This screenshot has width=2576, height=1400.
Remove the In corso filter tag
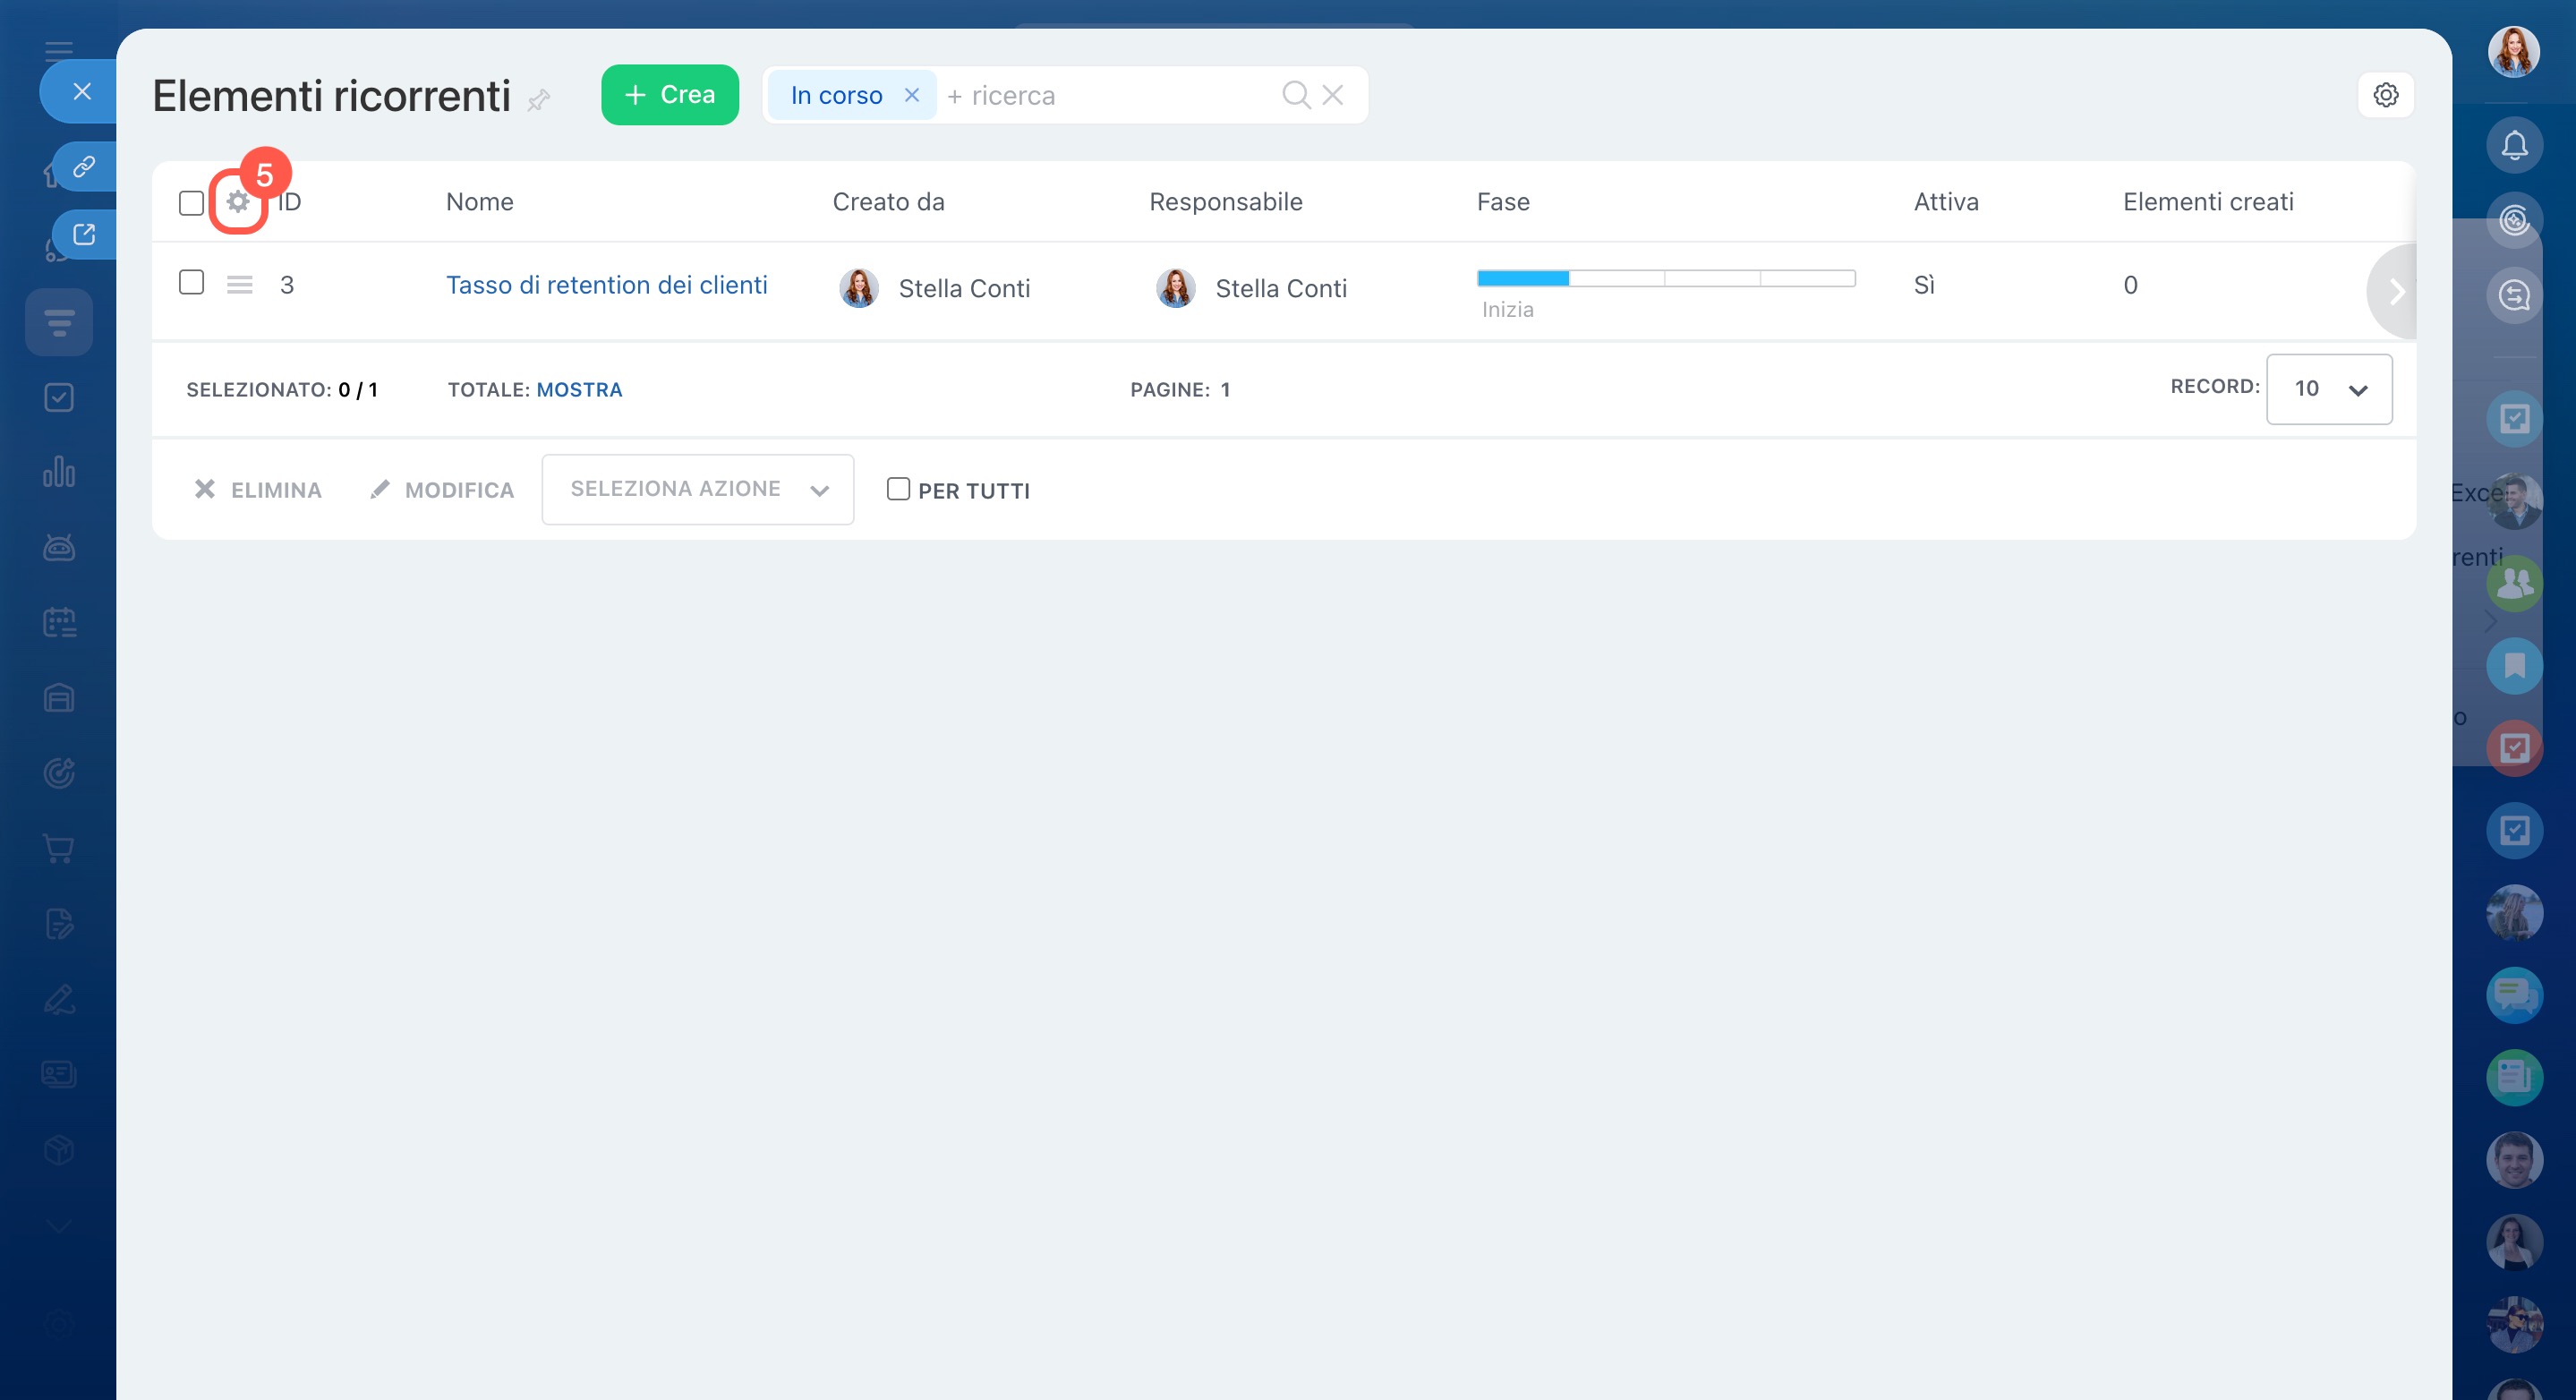coord(911,95)
